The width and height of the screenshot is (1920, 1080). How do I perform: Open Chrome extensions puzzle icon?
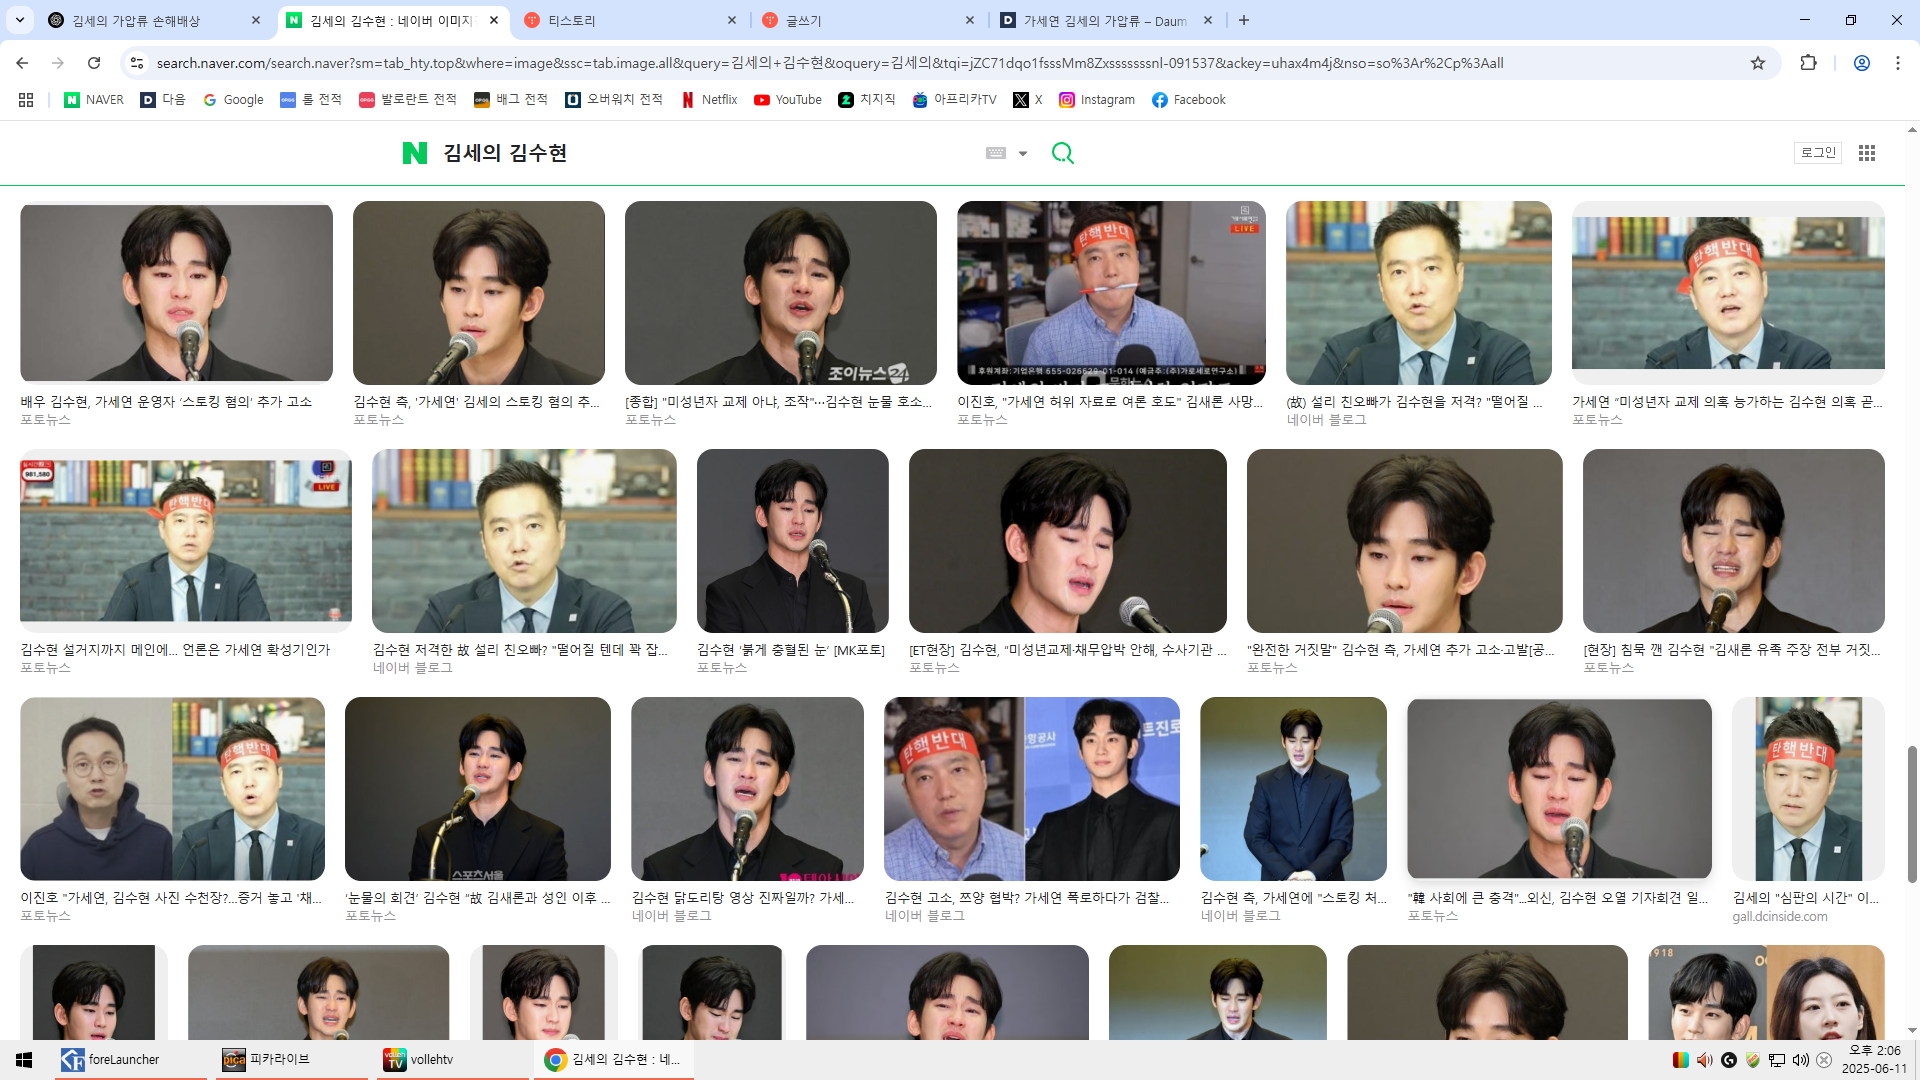1808,63
